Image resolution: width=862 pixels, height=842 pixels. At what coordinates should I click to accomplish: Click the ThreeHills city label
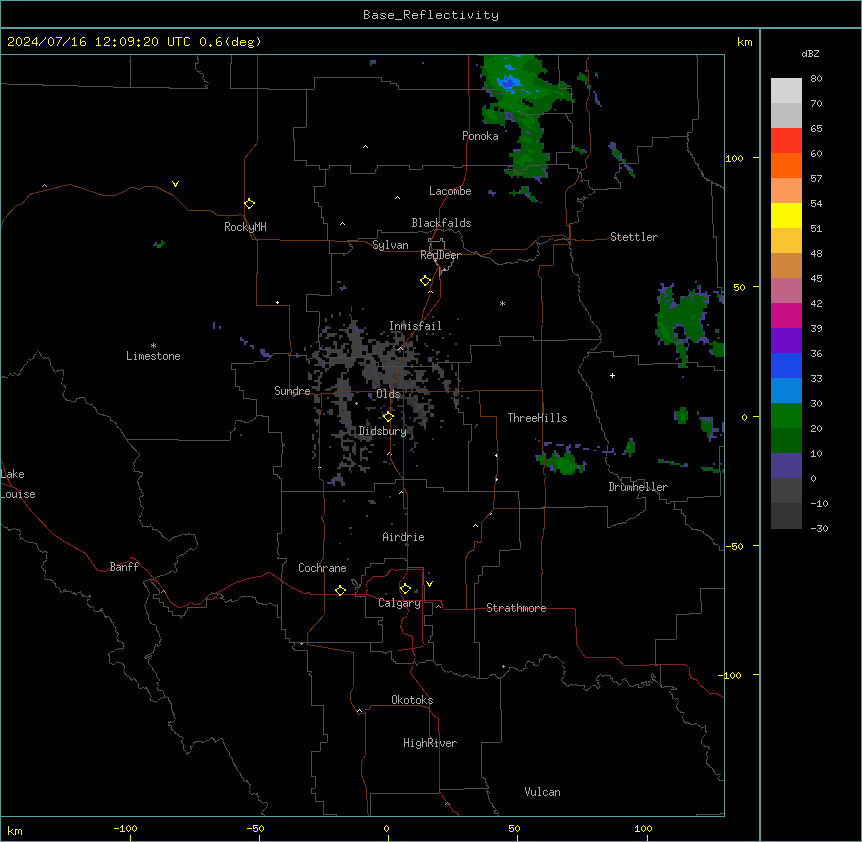537,418
